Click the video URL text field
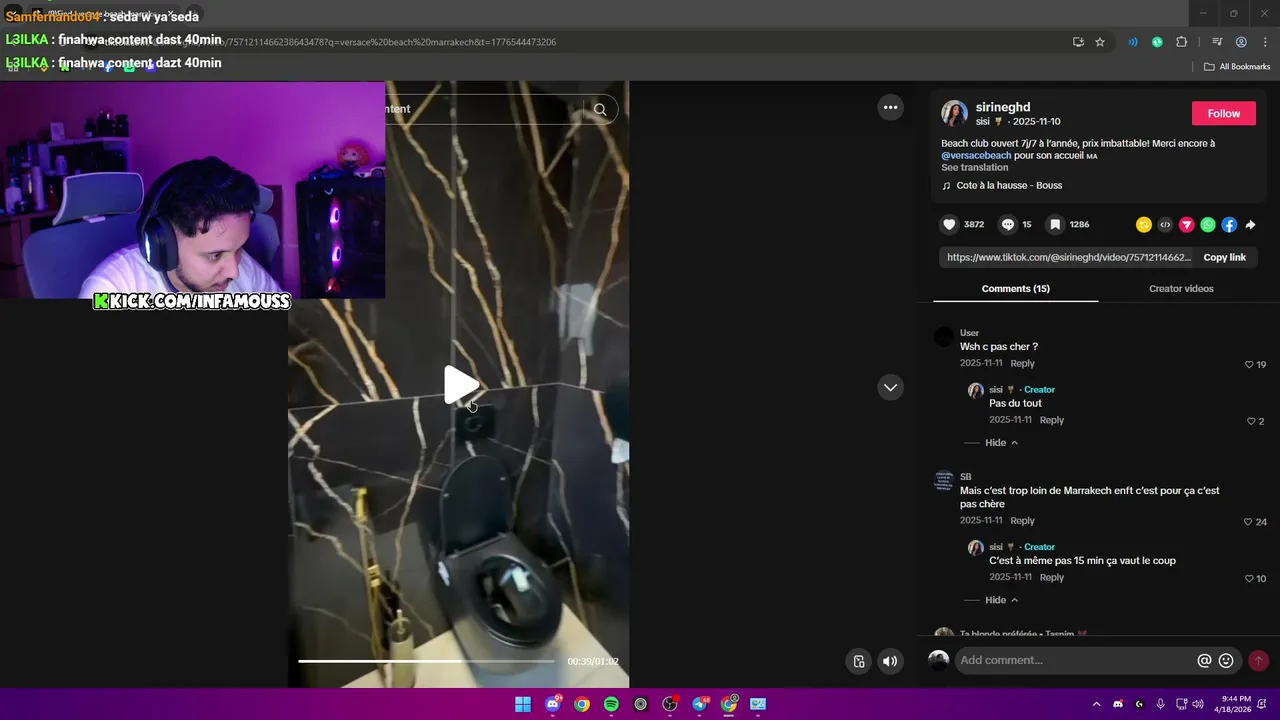 pos(1068,257)
